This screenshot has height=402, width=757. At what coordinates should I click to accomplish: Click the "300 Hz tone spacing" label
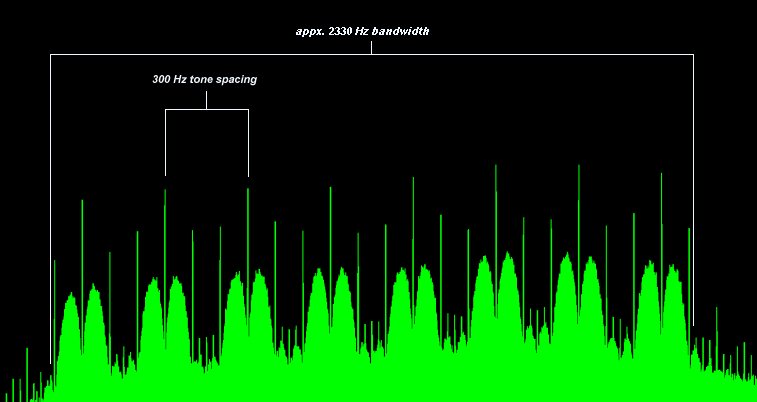click(x=204, y=79)
